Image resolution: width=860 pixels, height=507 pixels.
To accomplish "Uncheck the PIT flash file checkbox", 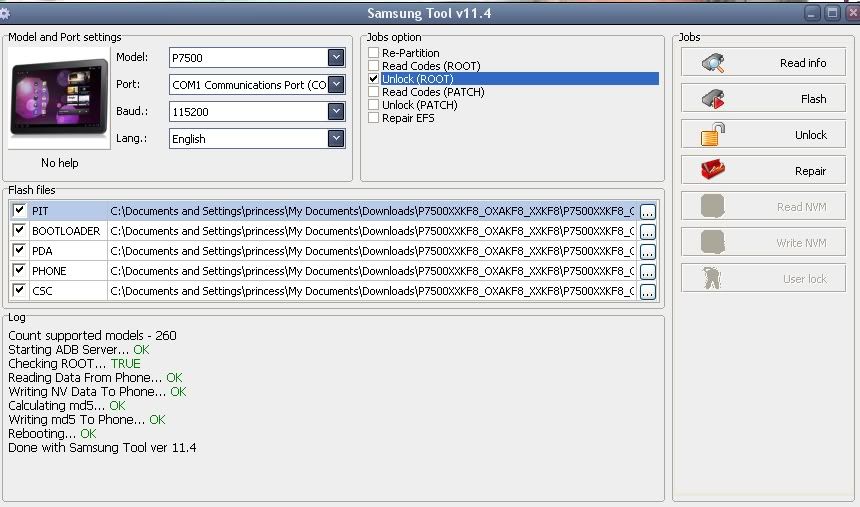I will tap(19, 210).
